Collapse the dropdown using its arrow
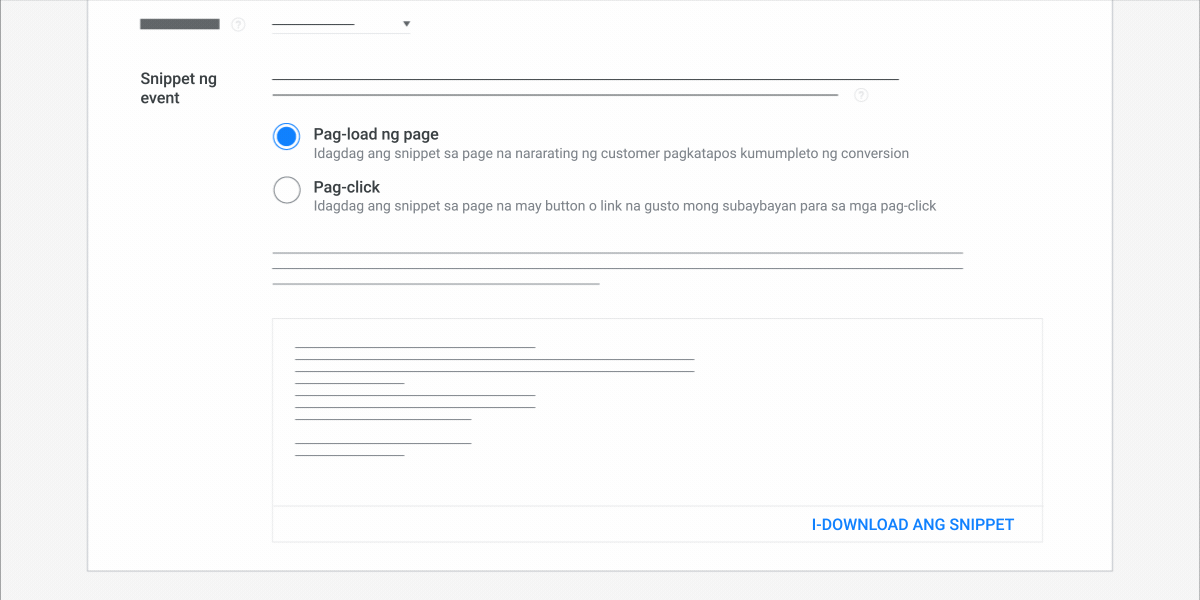Image resolution: width=1200 pixels, height=600 pixels. (x=406, y=22)
